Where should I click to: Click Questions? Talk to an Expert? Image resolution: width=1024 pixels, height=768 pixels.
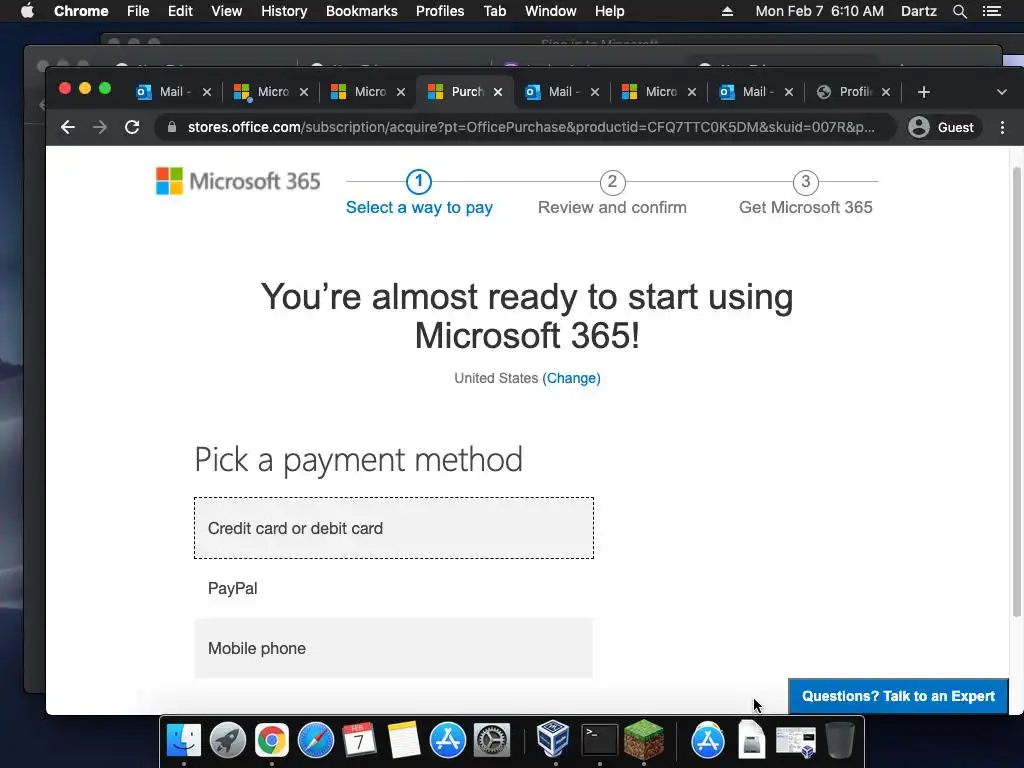click(898, 696)
